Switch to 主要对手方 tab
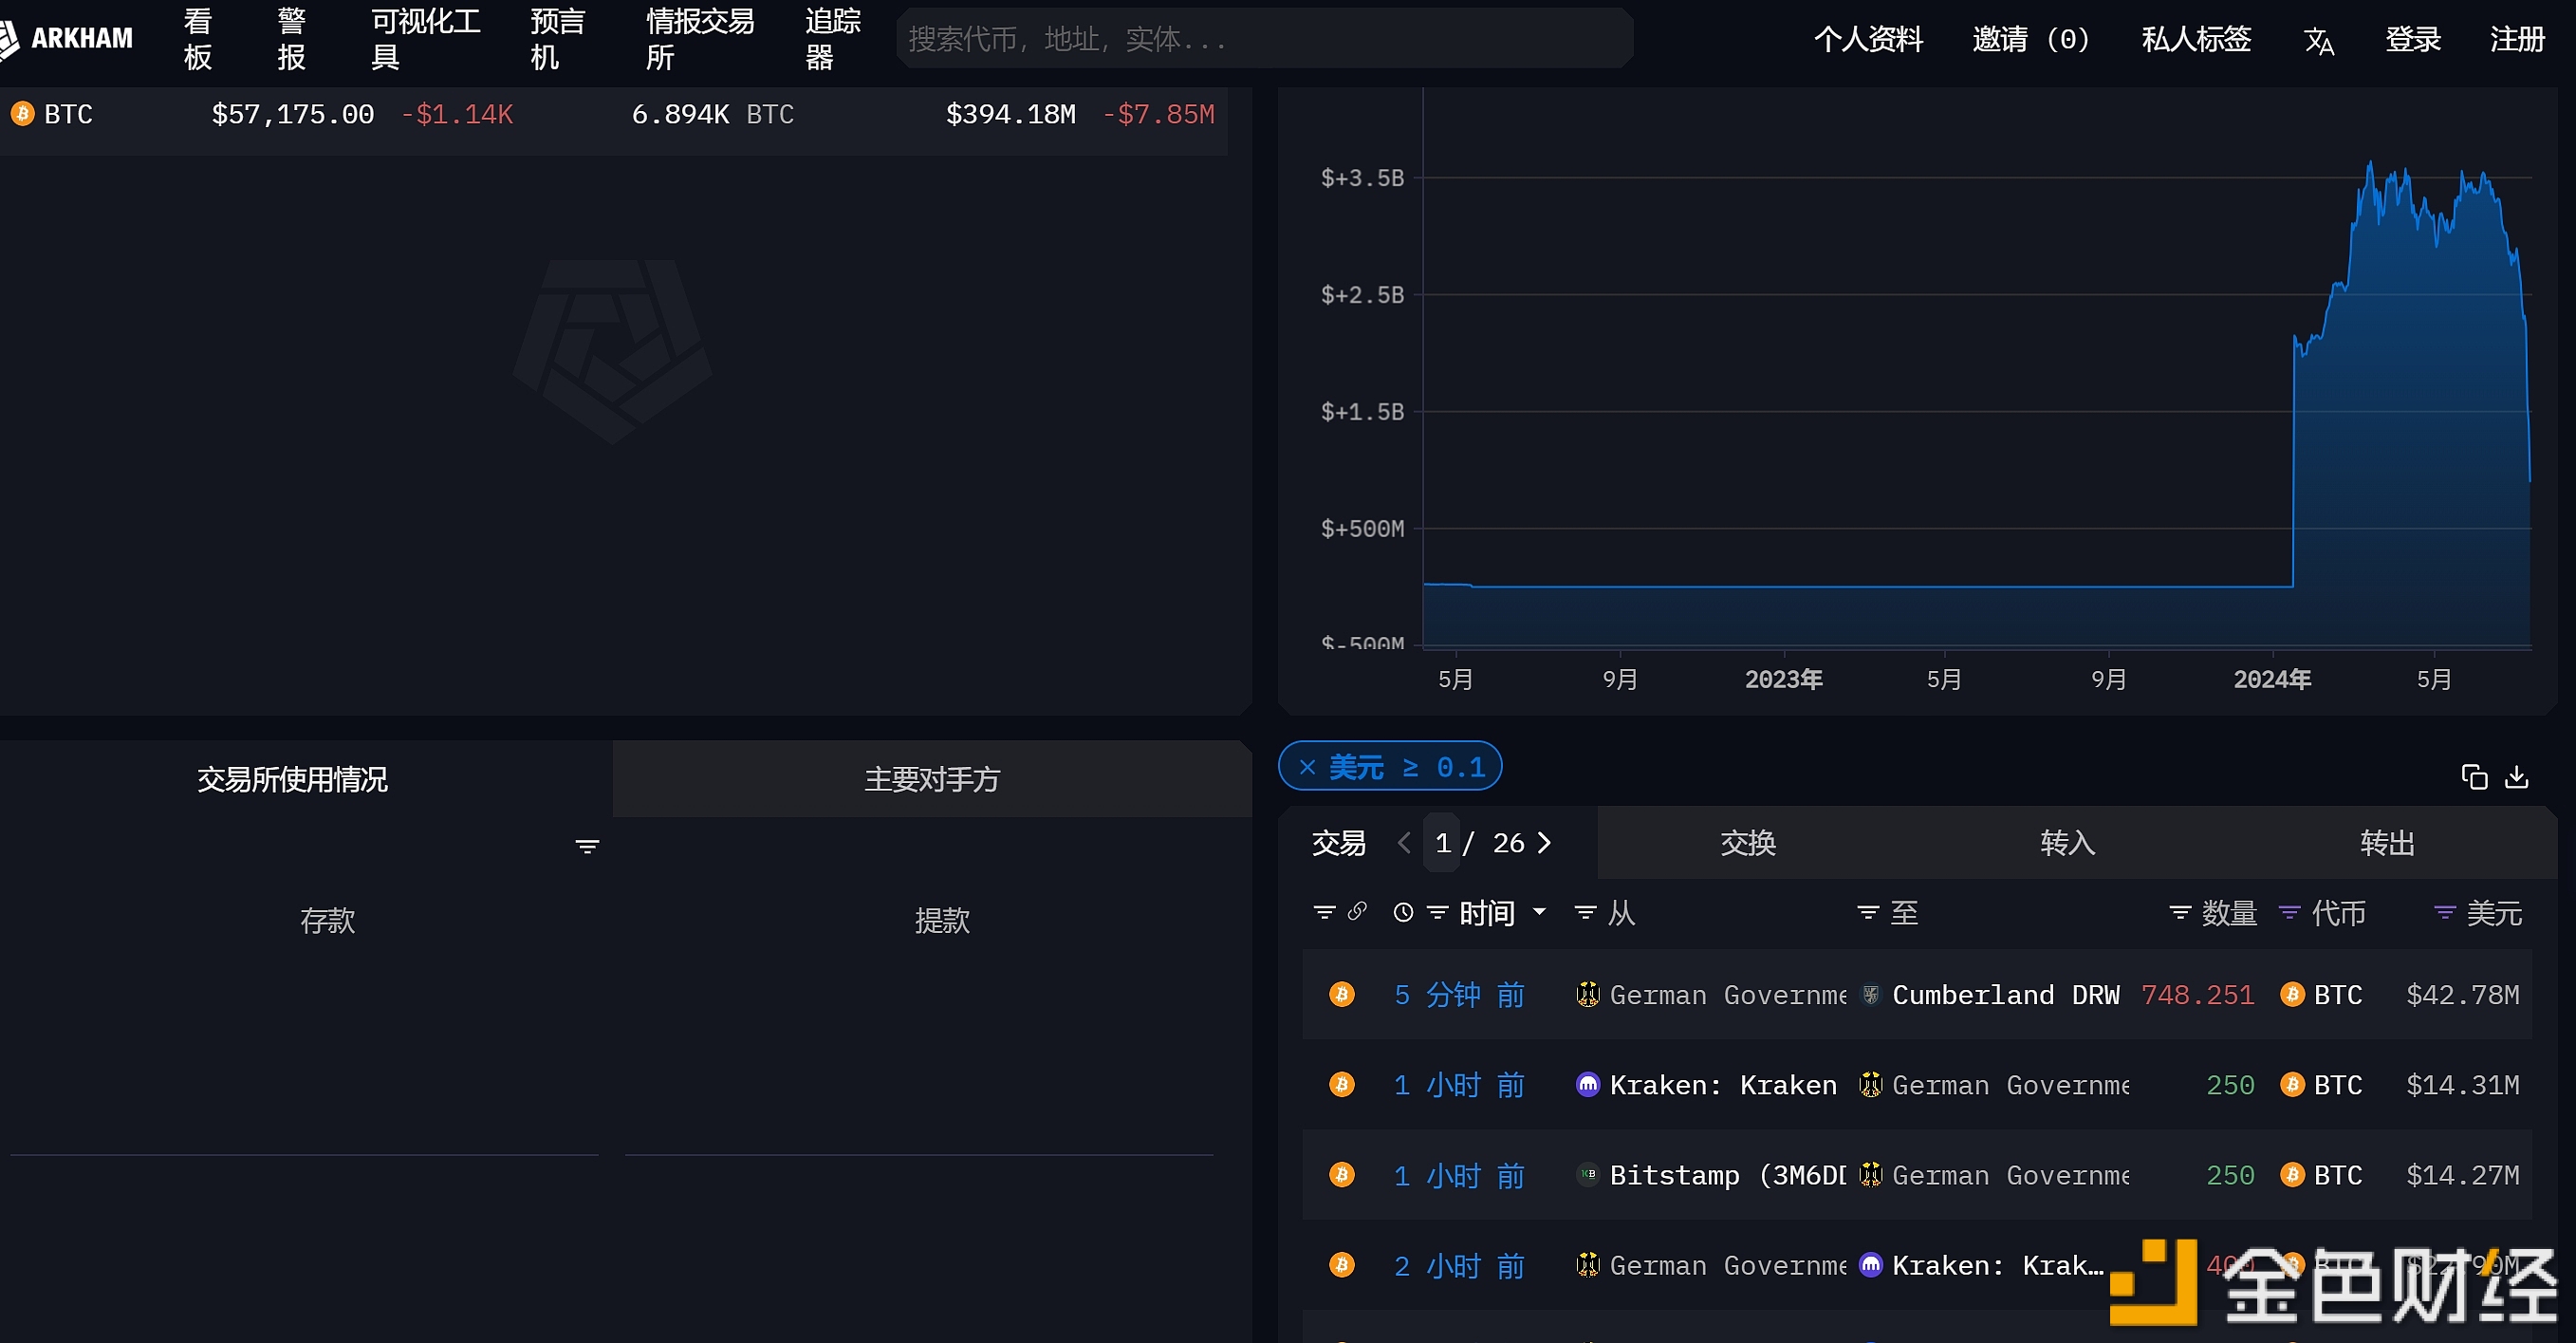This screenshot has width=2576, height=1343. tap(932, 779)
